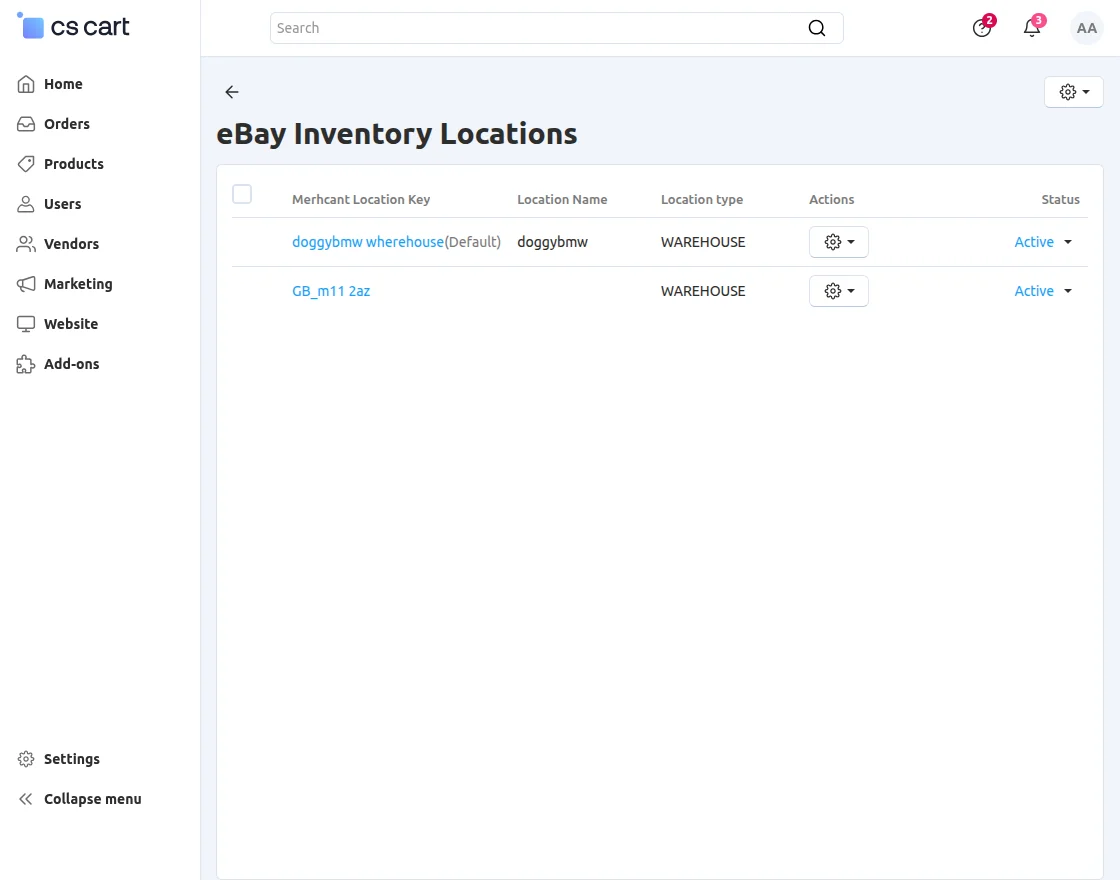Image resolution: width=1120 pixels, height=880 pixels.
Task: Open the AA user avatar menu
Action: (x=1086, y=28)
